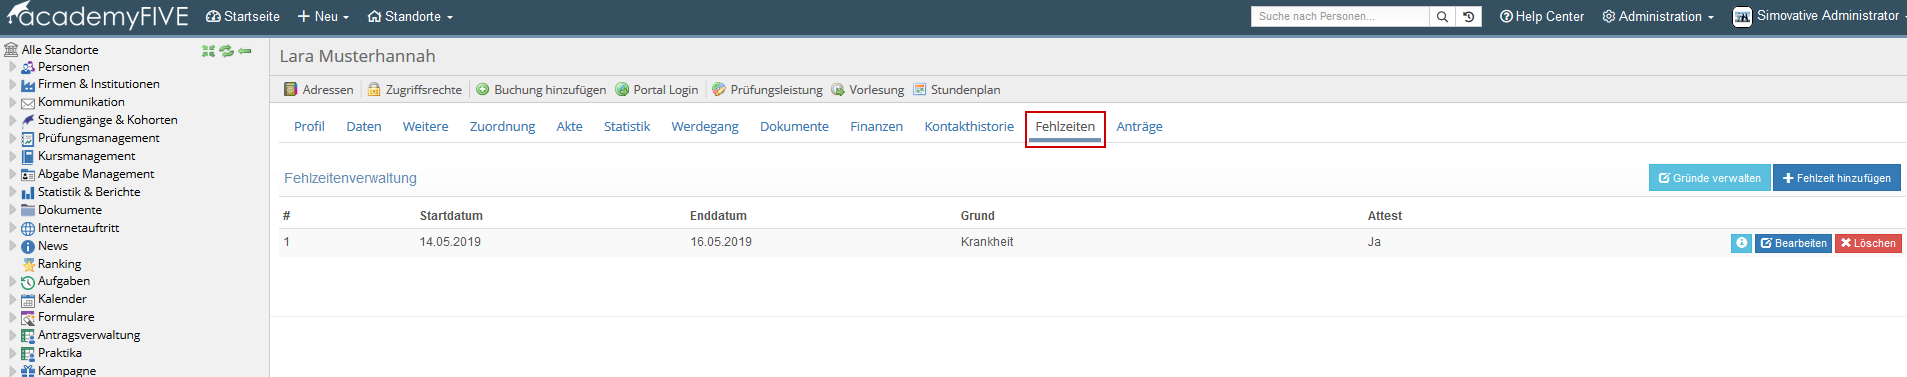Click the collapse sidebar arrow icon
This screenshot has height=377, width=1907.
(x=245, y=50)
